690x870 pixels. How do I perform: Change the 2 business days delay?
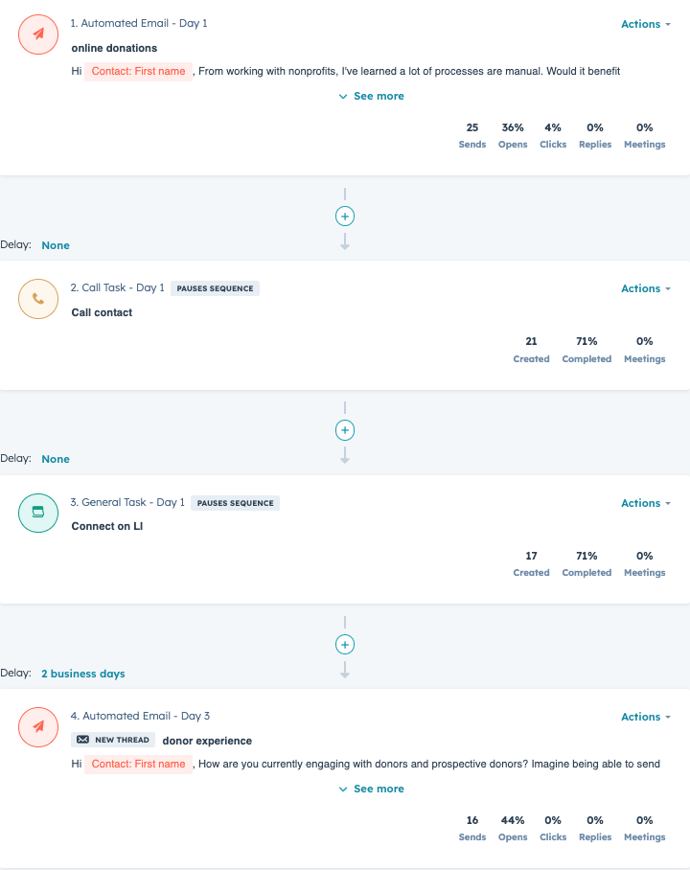coord(83,674)
